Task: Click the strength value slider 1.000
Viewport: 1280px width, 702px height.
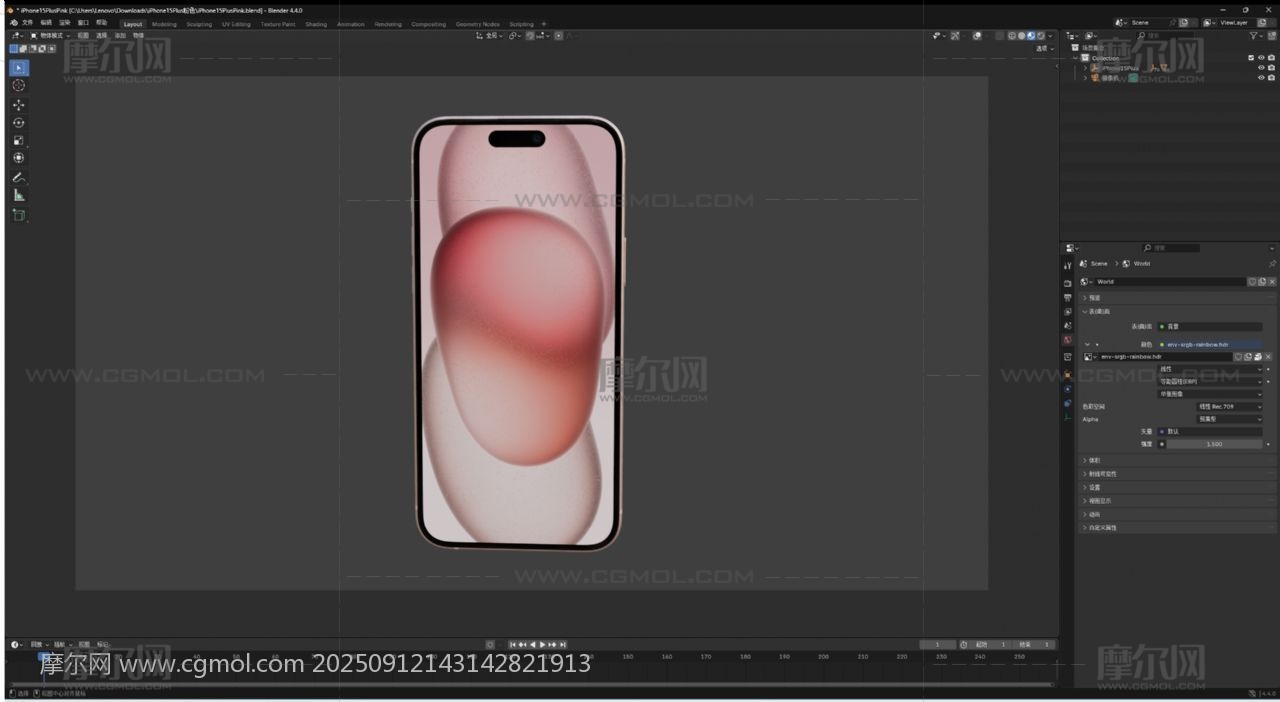Action: (x=1214, y=444)
